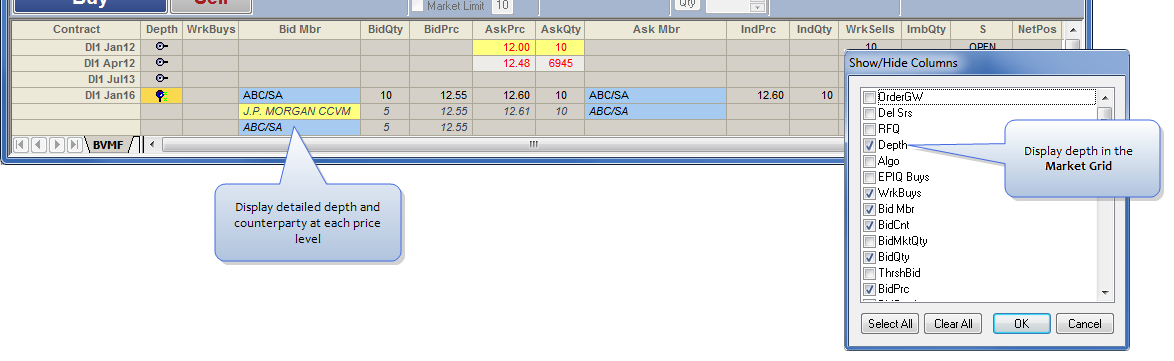Click the Buy button
This screenshot has width=1174, height=361.
[x=91, y=6]
